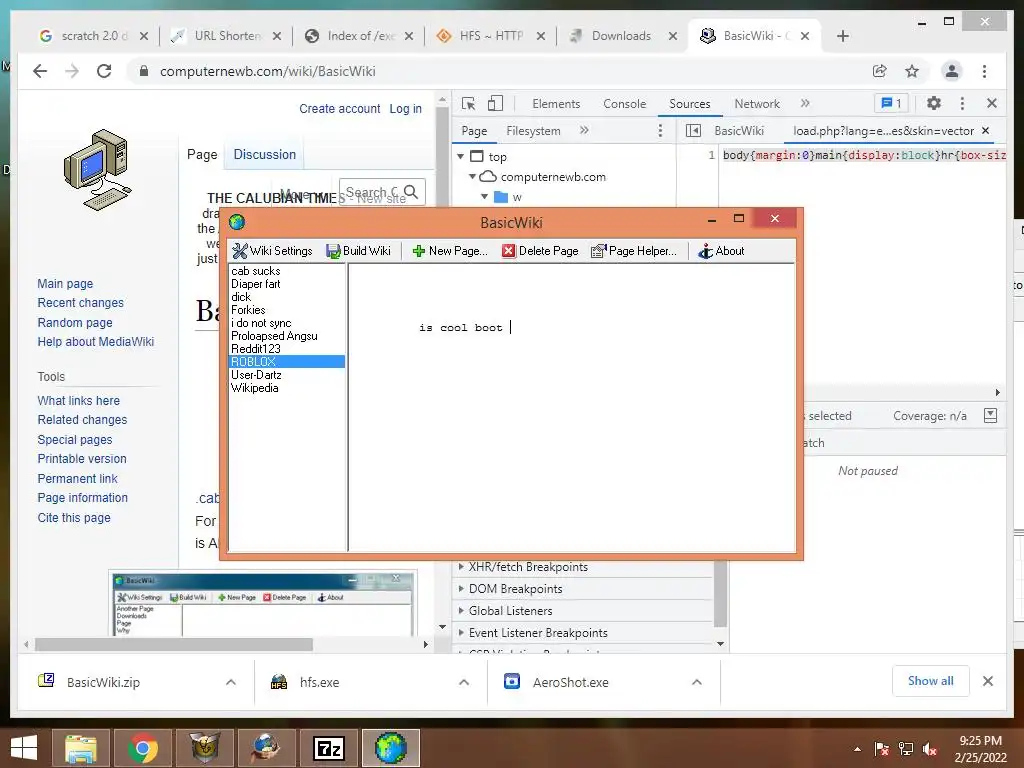This screenshot has width=1024, height=768.
Task: Open DevTools issues counter badge
Action: 891,103
